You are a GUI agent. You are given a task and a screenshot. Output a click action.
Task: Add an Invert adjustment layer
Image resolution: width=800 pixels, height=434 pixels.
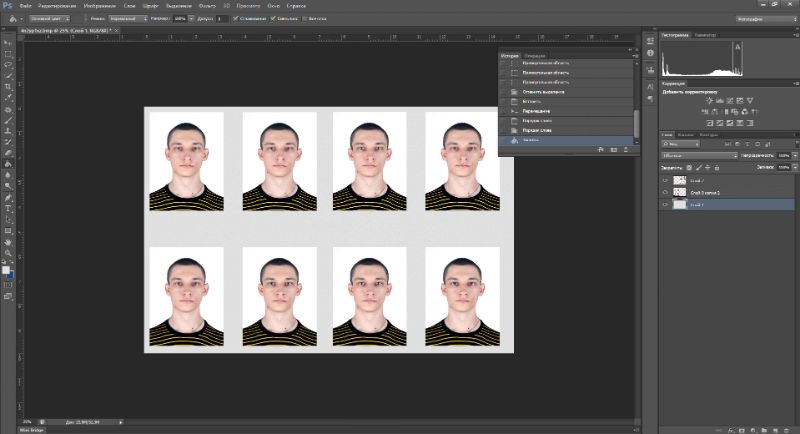point(709,123)
